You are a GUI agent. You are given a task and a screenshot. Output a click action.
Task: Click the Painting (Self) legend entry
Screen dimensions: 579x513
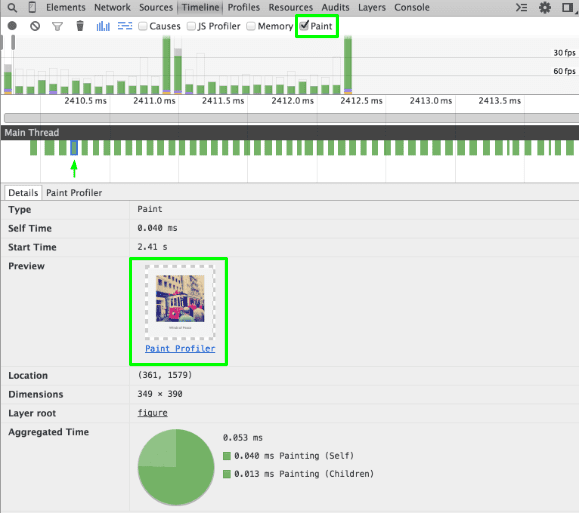point(289,456)
